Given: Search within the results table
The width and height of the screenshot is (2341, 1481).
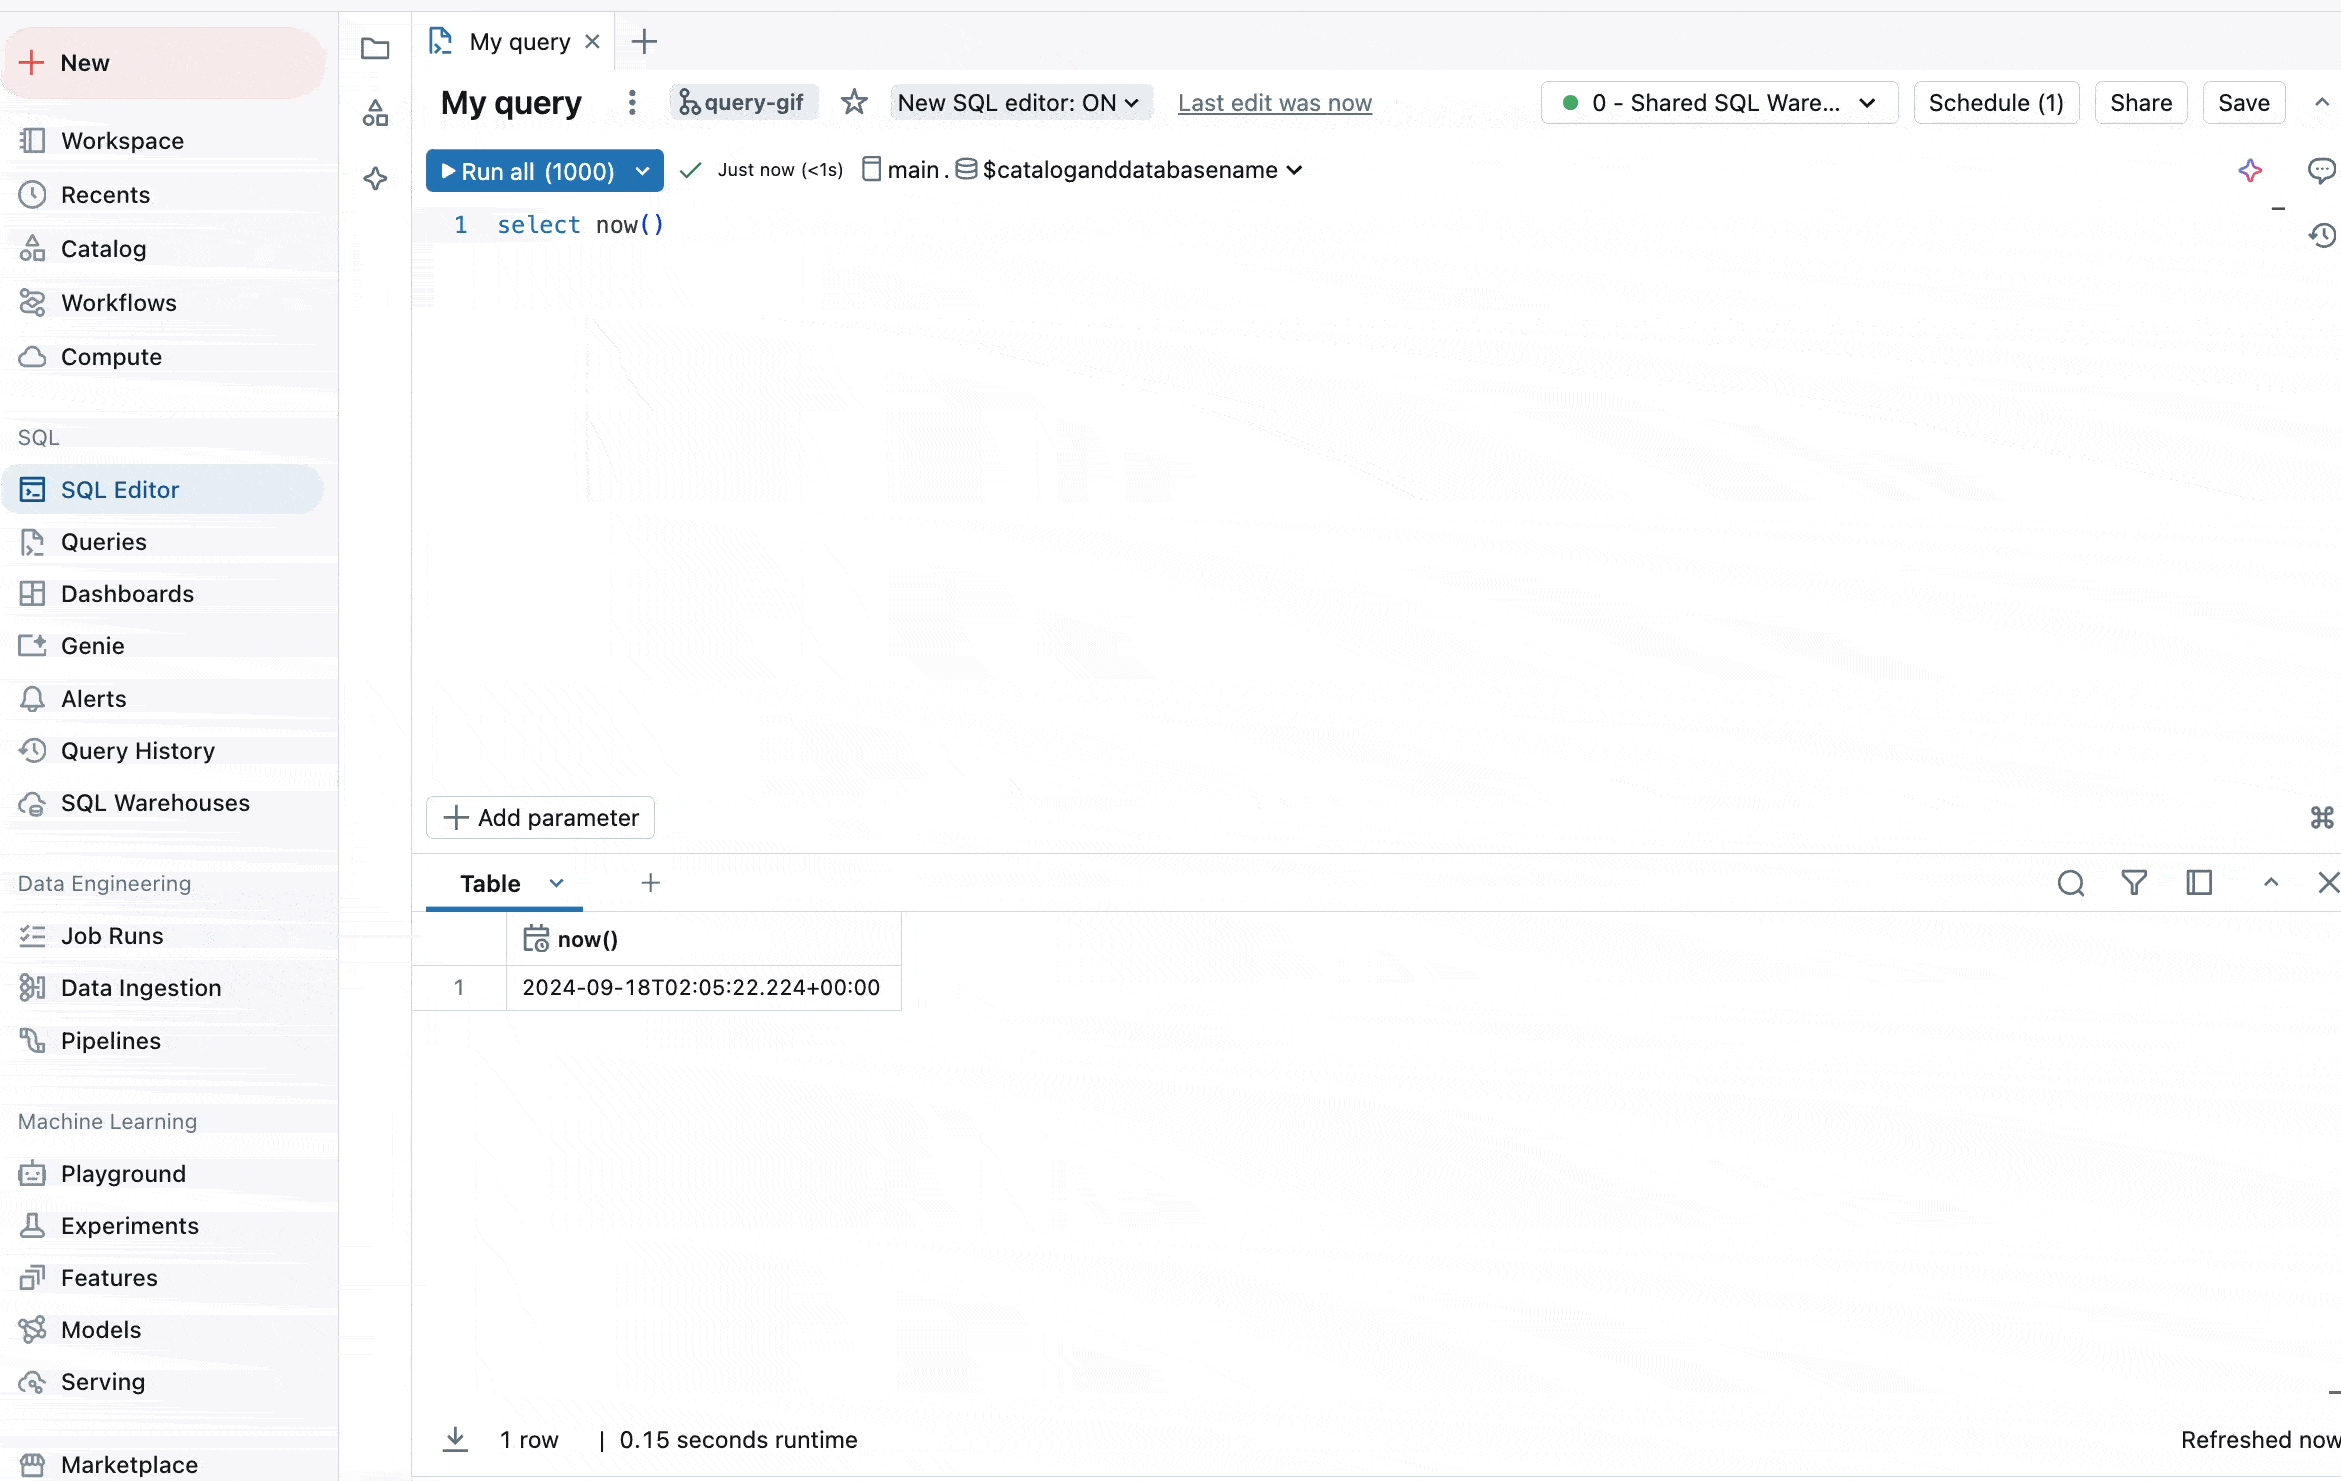Looking at the screenshot, I should coord(2071,883).
